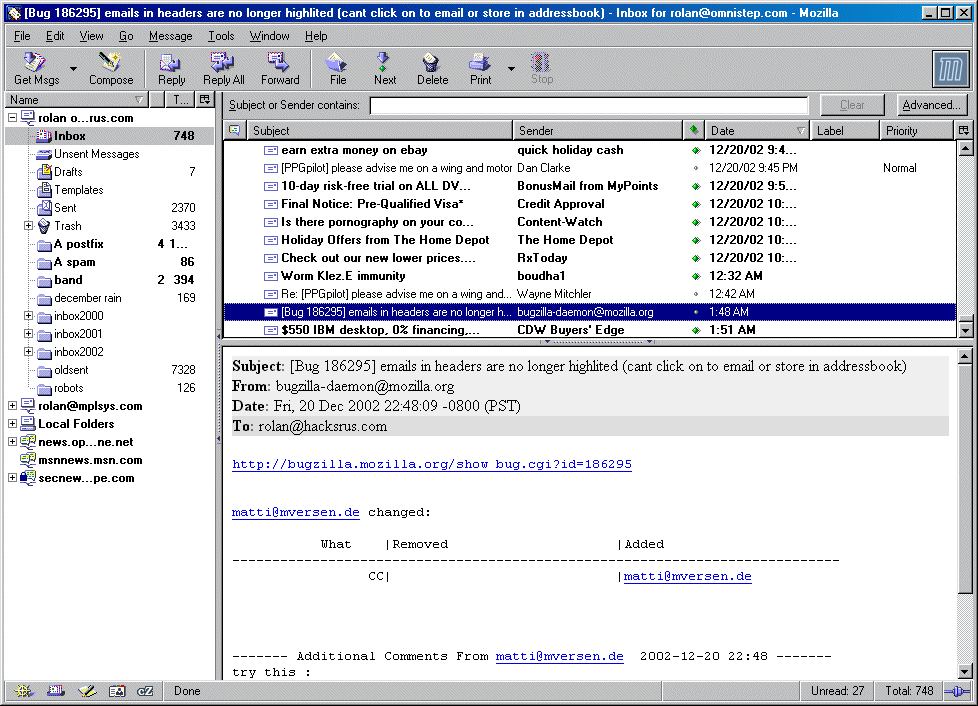Open the Tools menu
978x706 pixels.
coord(221,36)
